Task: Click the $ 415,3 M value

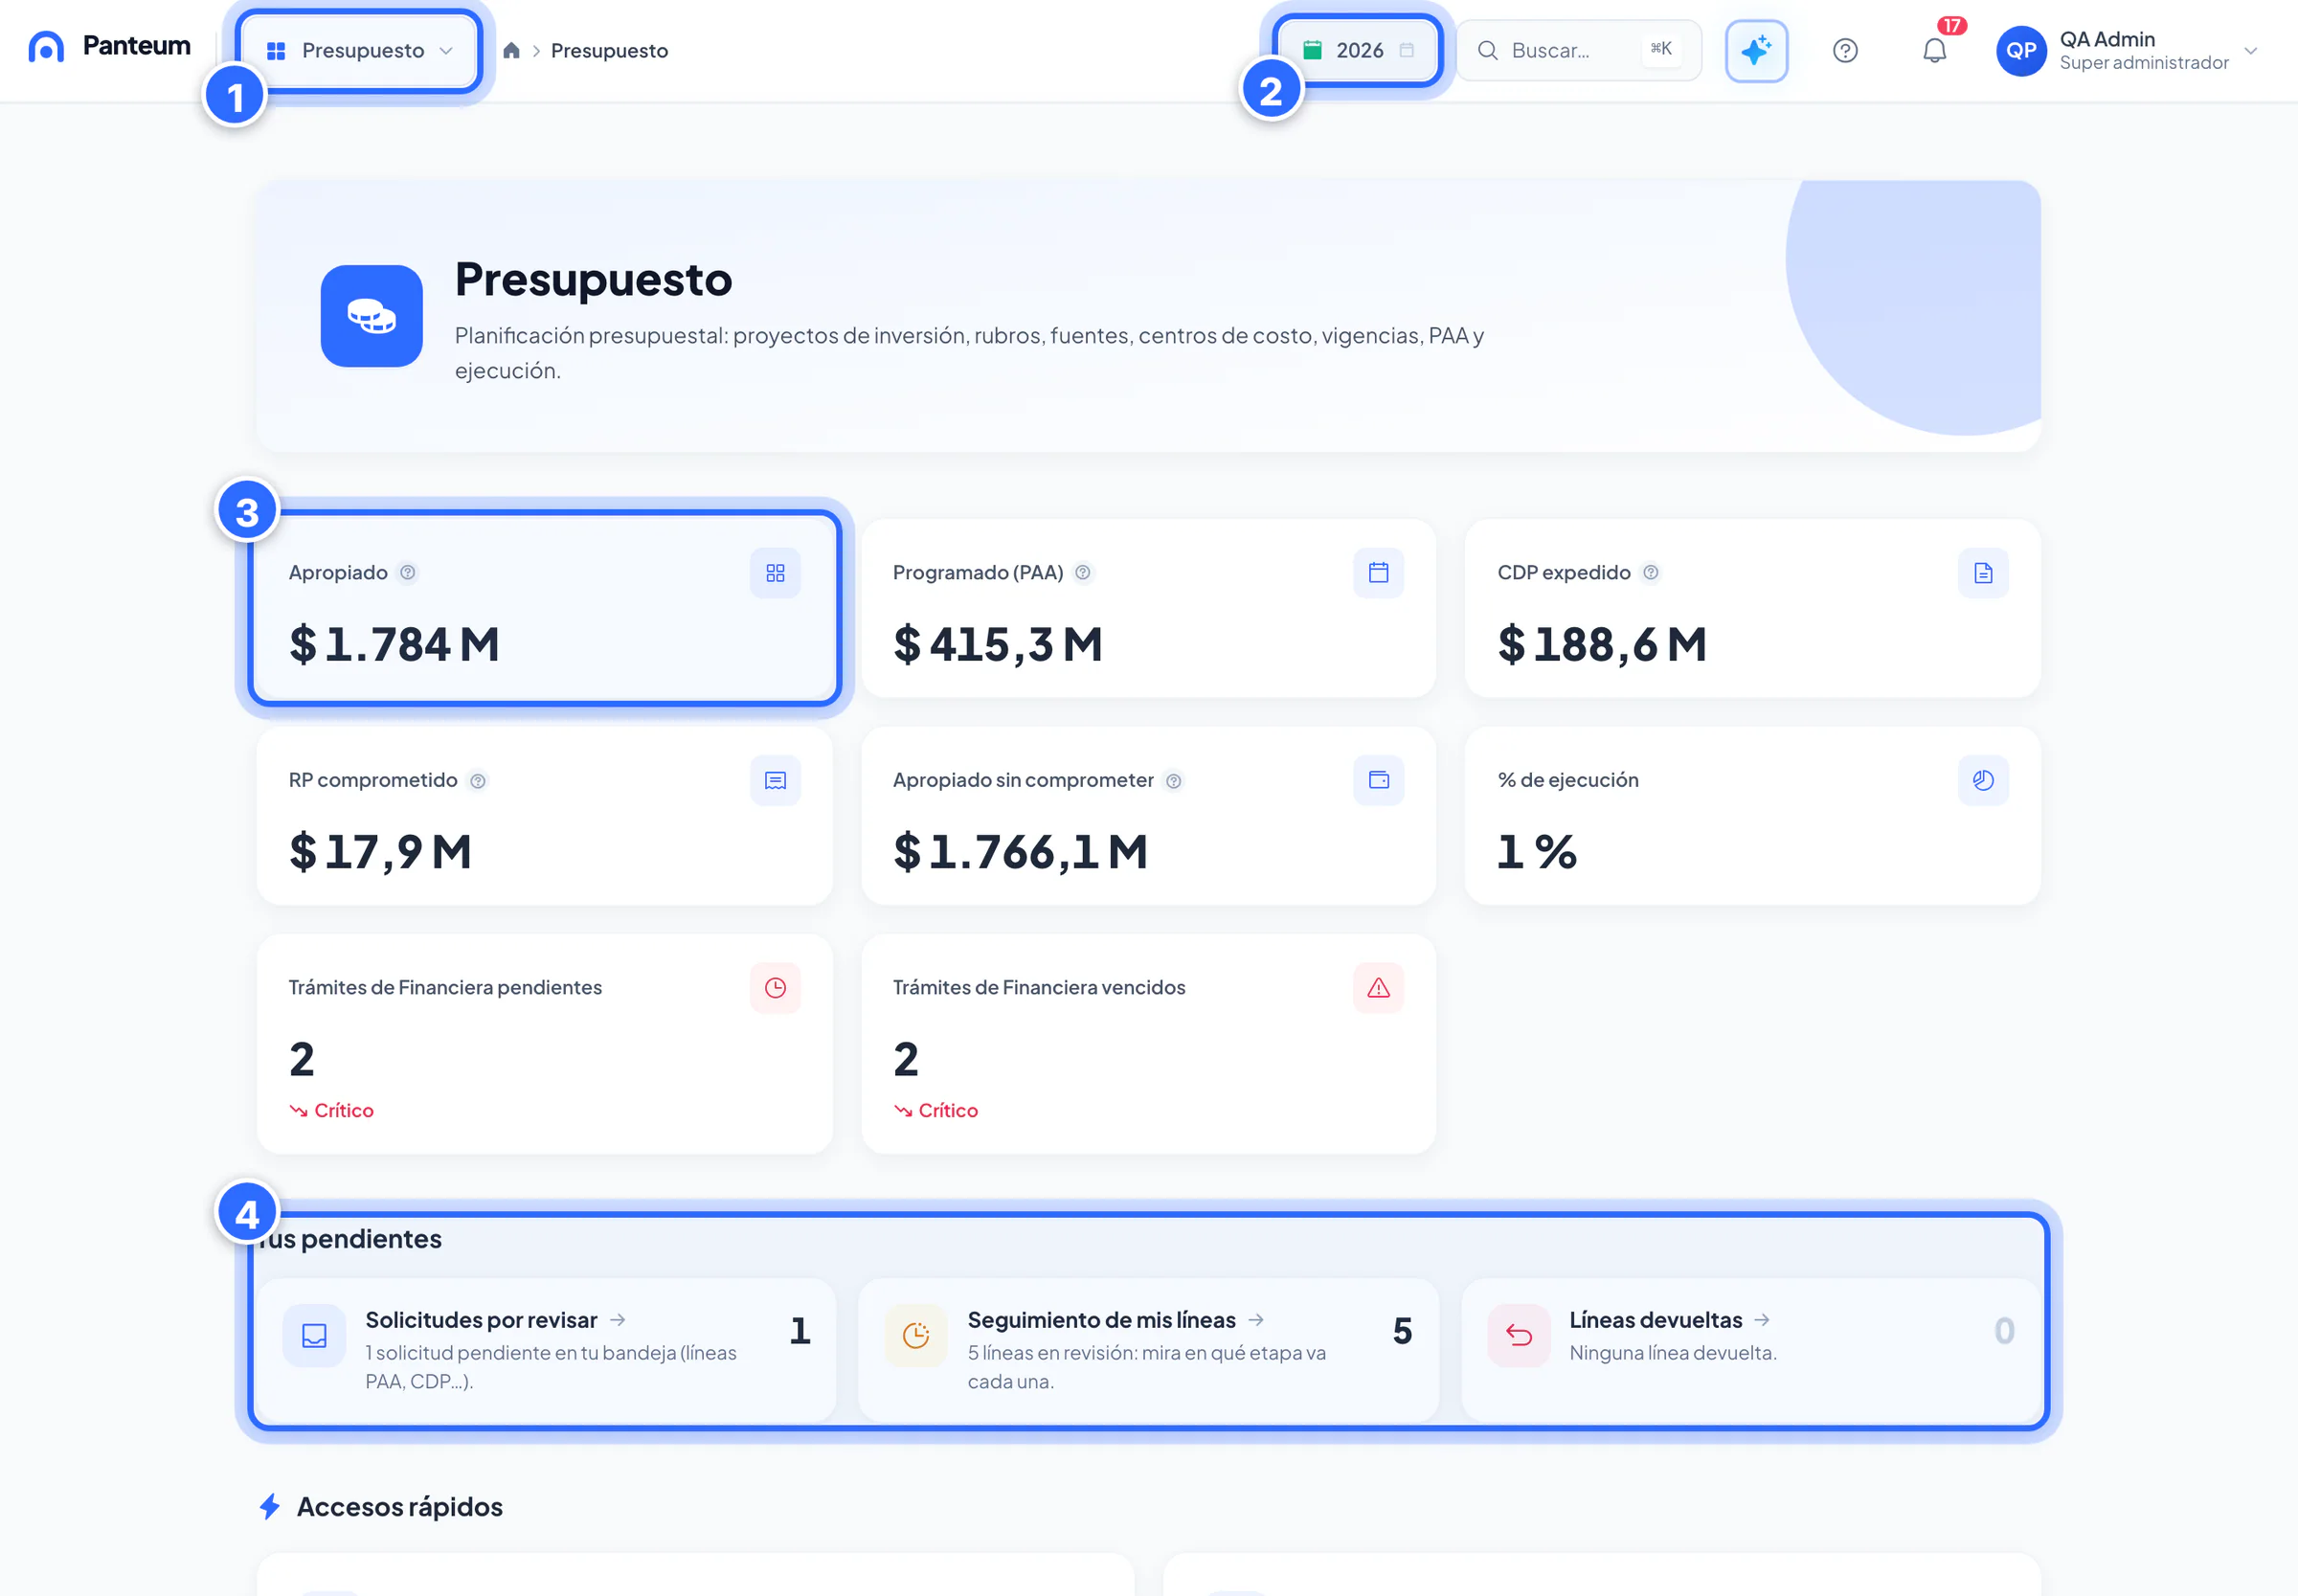Action: coord(997,645)
